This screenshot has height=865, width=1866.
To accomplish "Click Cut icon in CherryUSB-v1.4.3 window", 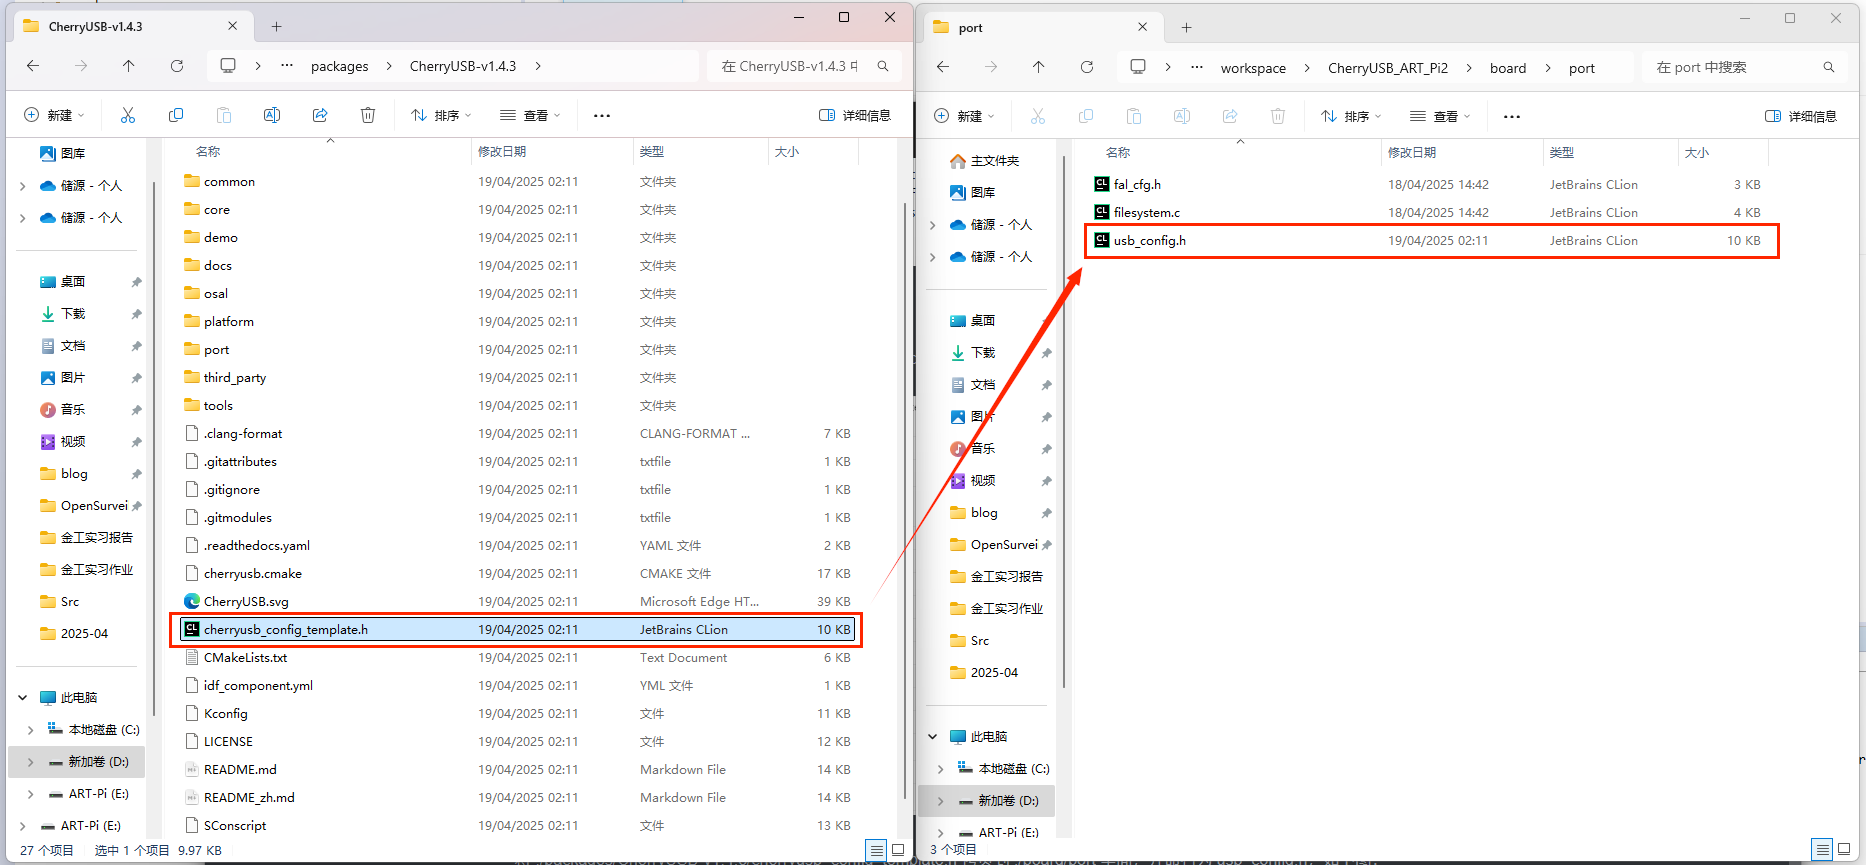I will pos(128,116).
